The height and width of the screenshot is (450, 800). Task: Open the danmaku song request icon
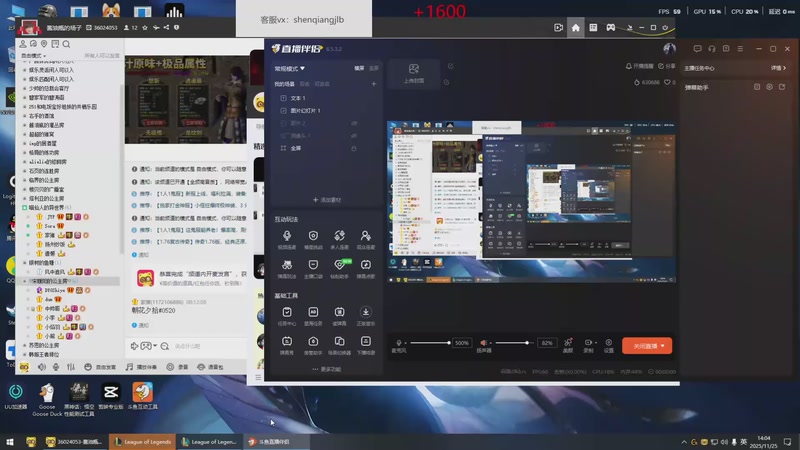pos(365,265)
